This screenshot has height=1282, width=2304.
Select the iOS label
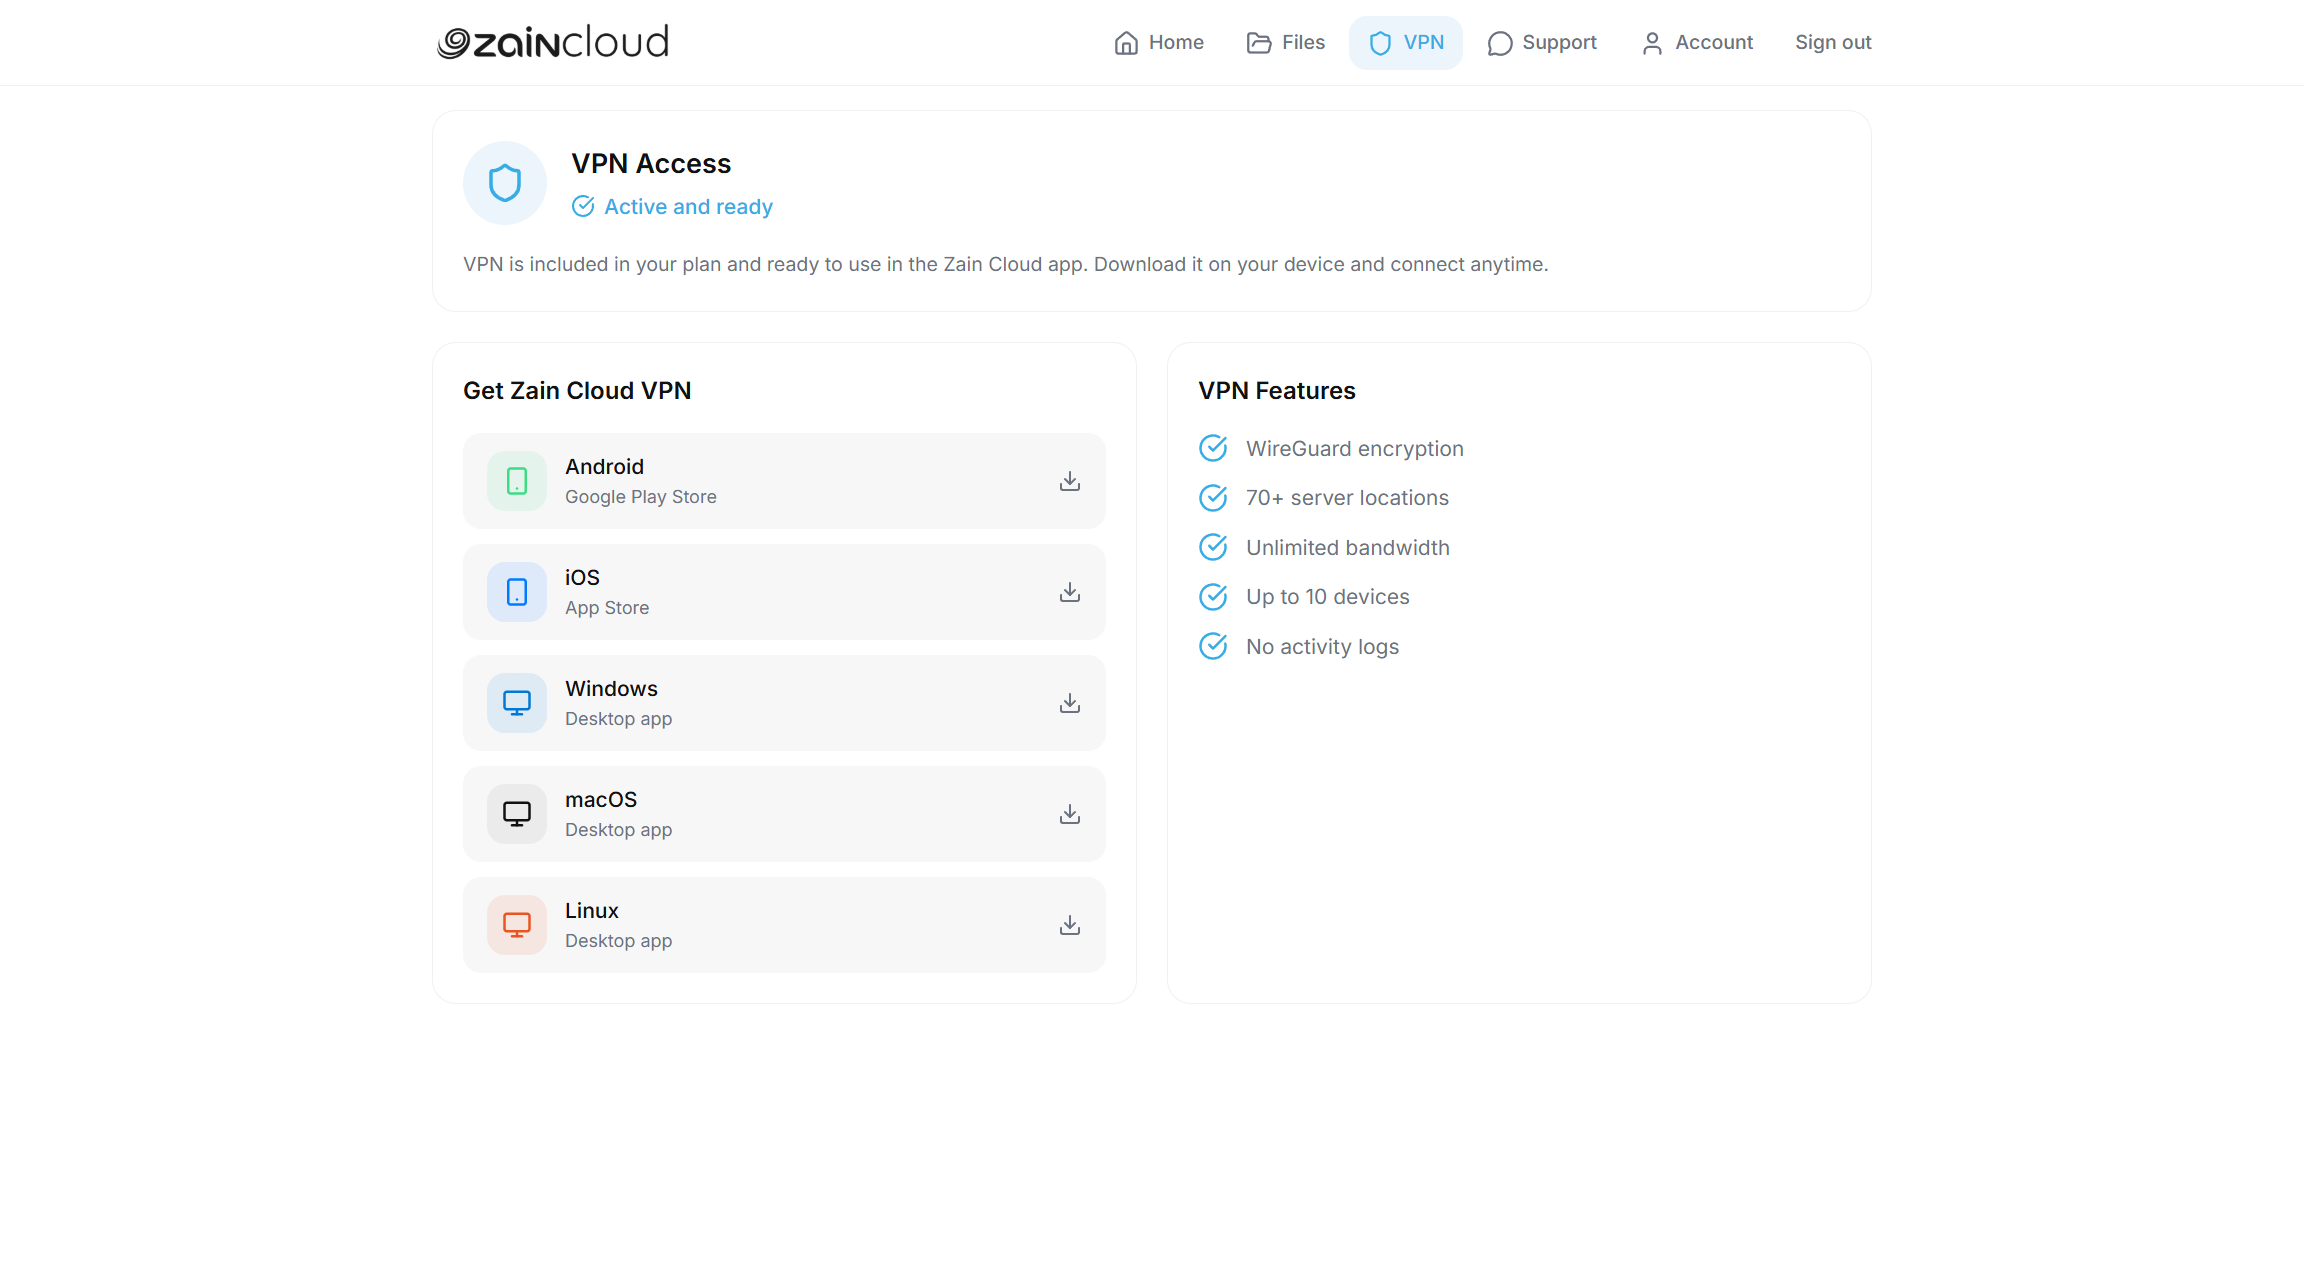(582, 578)
